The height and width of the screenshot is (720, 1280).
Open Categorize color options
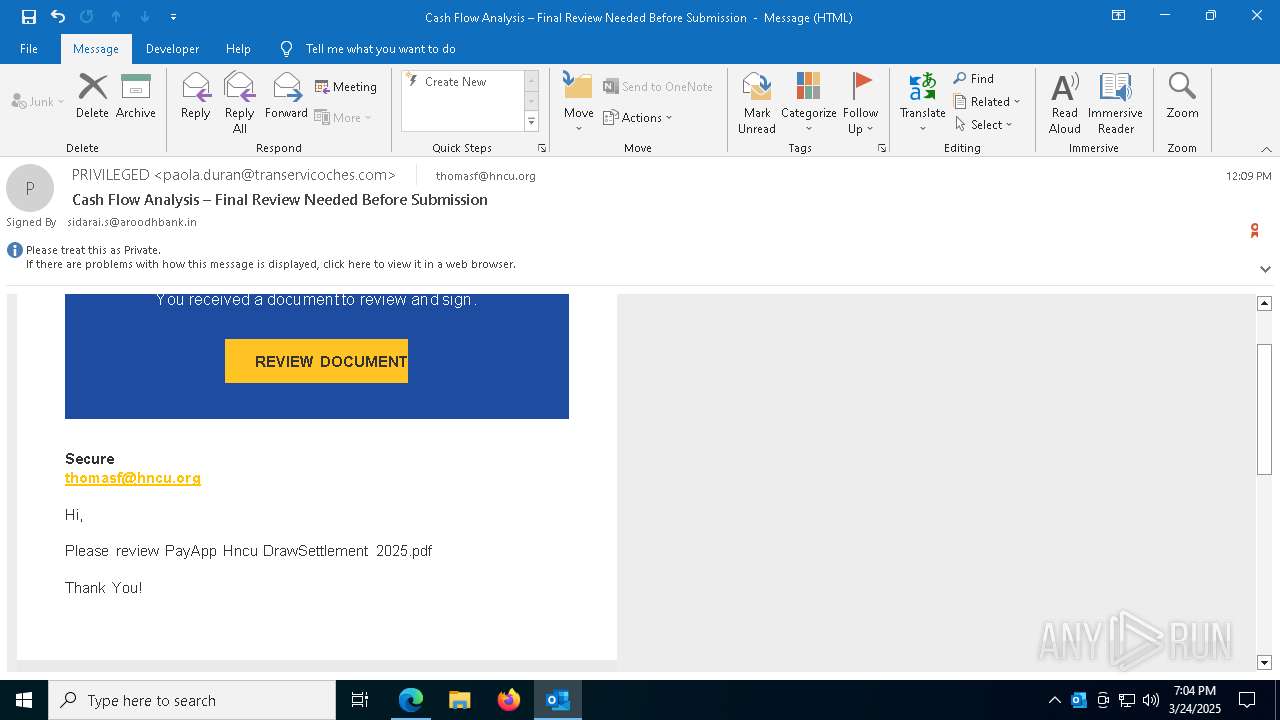point(809,103)
